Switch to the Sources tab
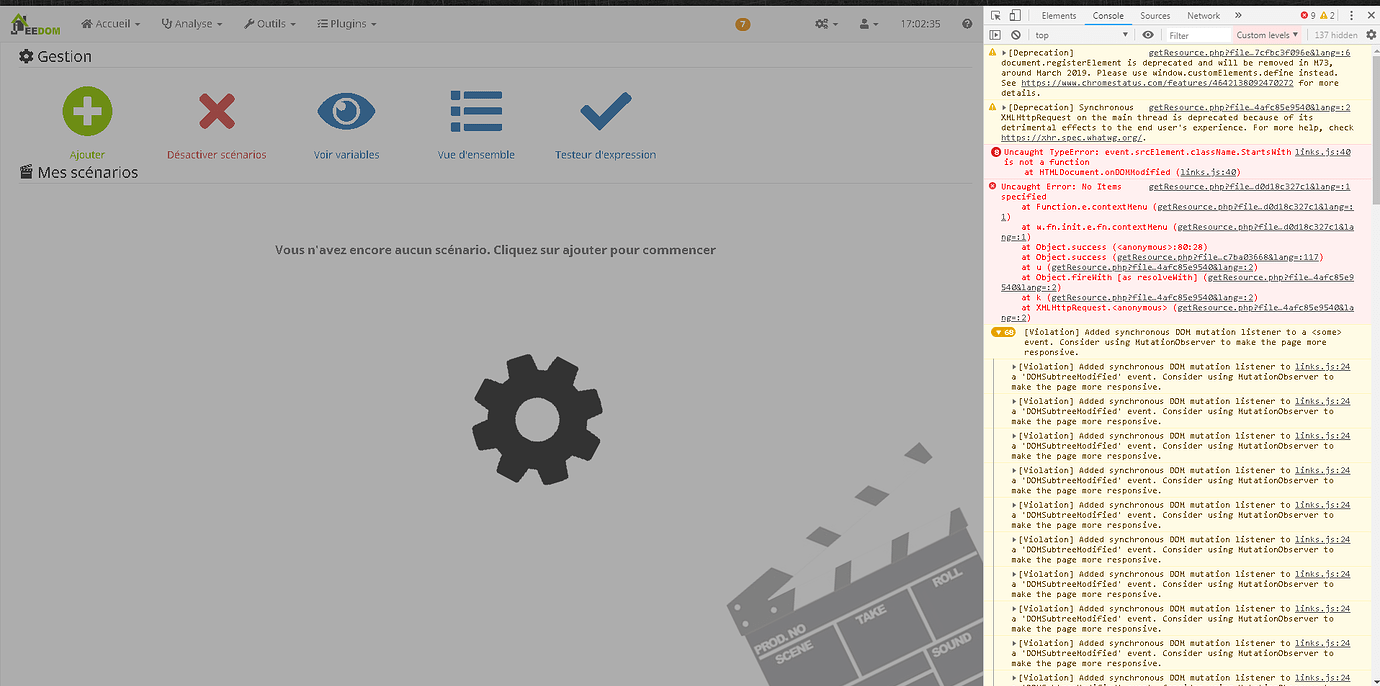The width and height of the screenshot is (1380, 686). pyautogui.click(x=1155, y=16)
